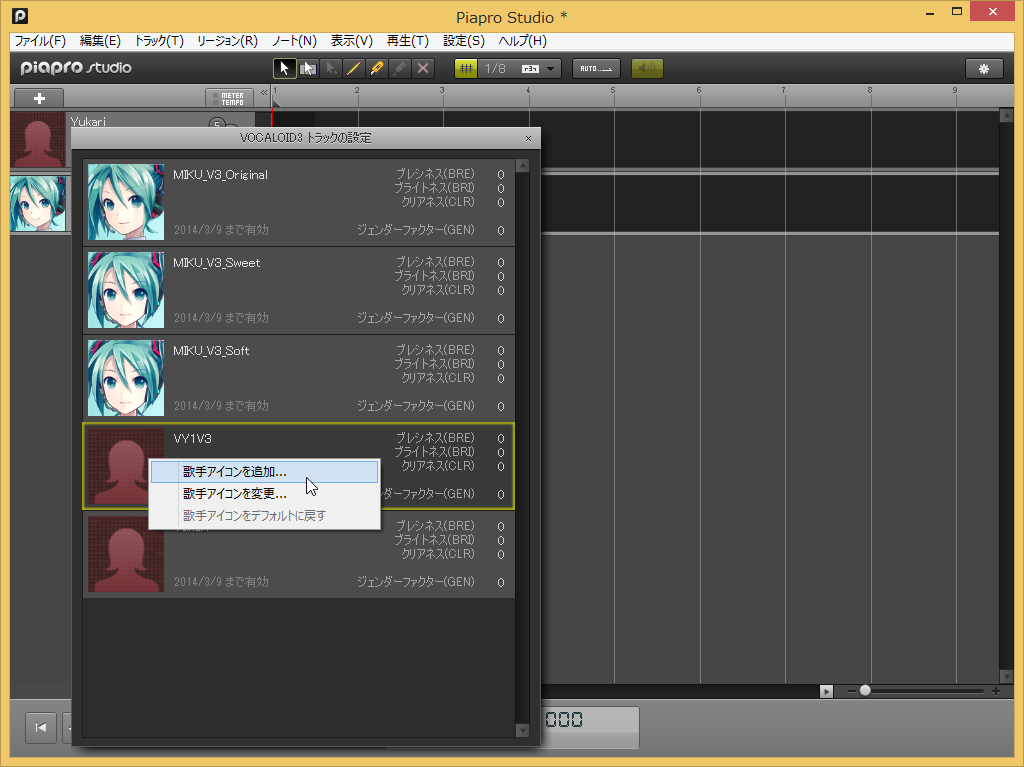The height and width of the screenshot is (767, 1024).
Task: Select the grayed-out glue tool
Action: coord(400,69)
